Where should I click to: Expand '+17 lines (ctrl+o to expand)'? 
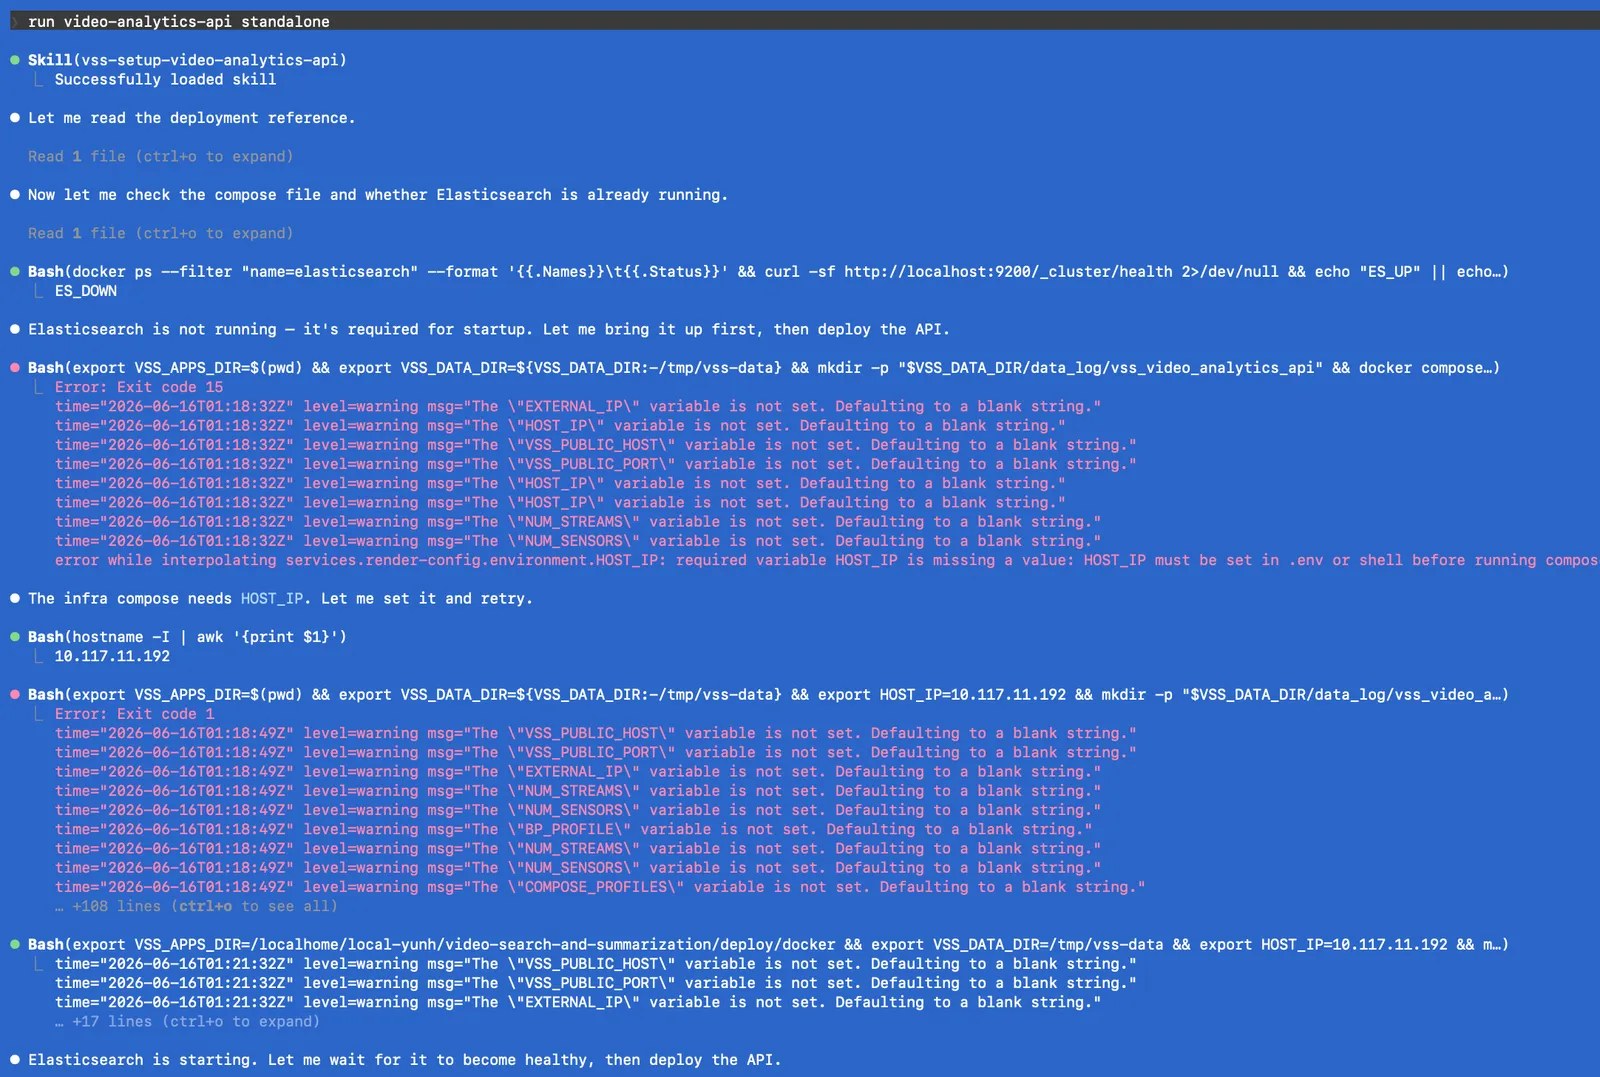point(188,1021)
